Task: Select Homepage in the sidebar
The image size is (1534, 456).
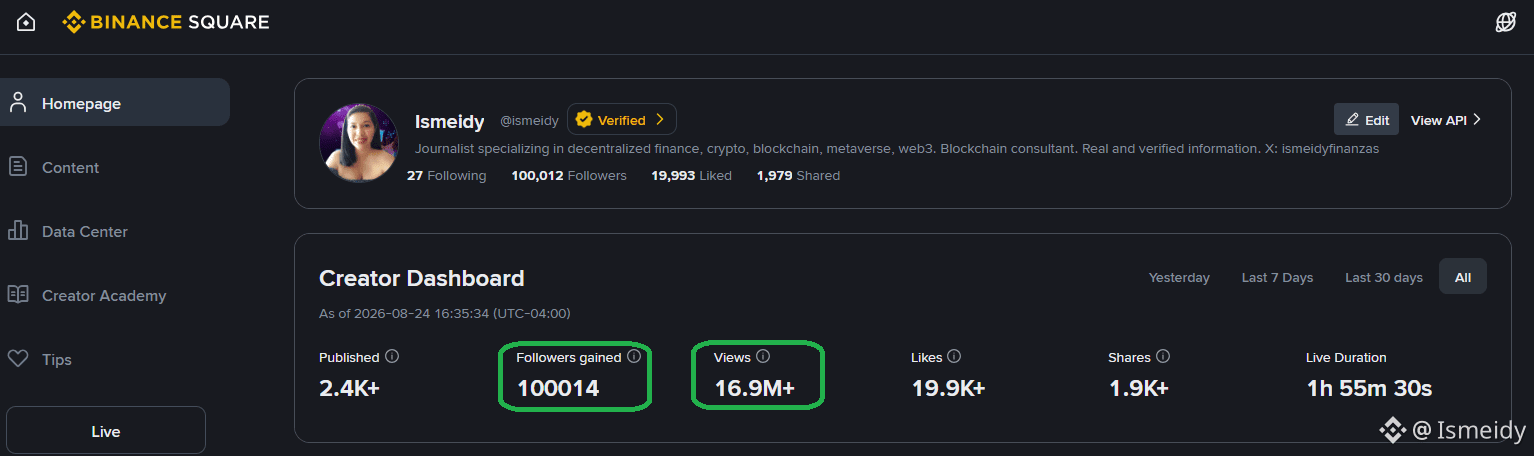Action: pos(114,103)
